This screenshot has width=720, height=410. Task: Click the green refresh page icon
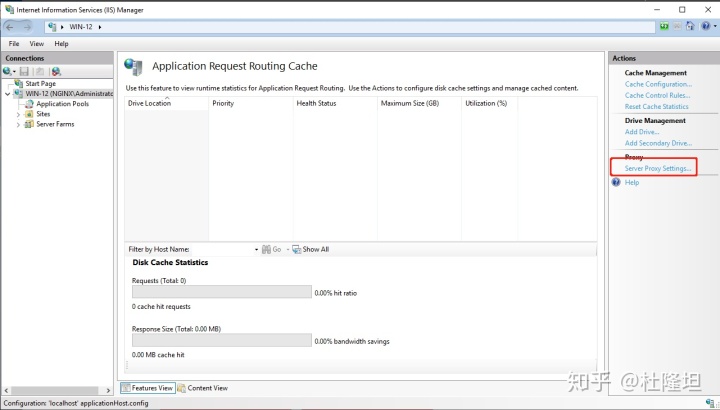(x=664, y=27)
